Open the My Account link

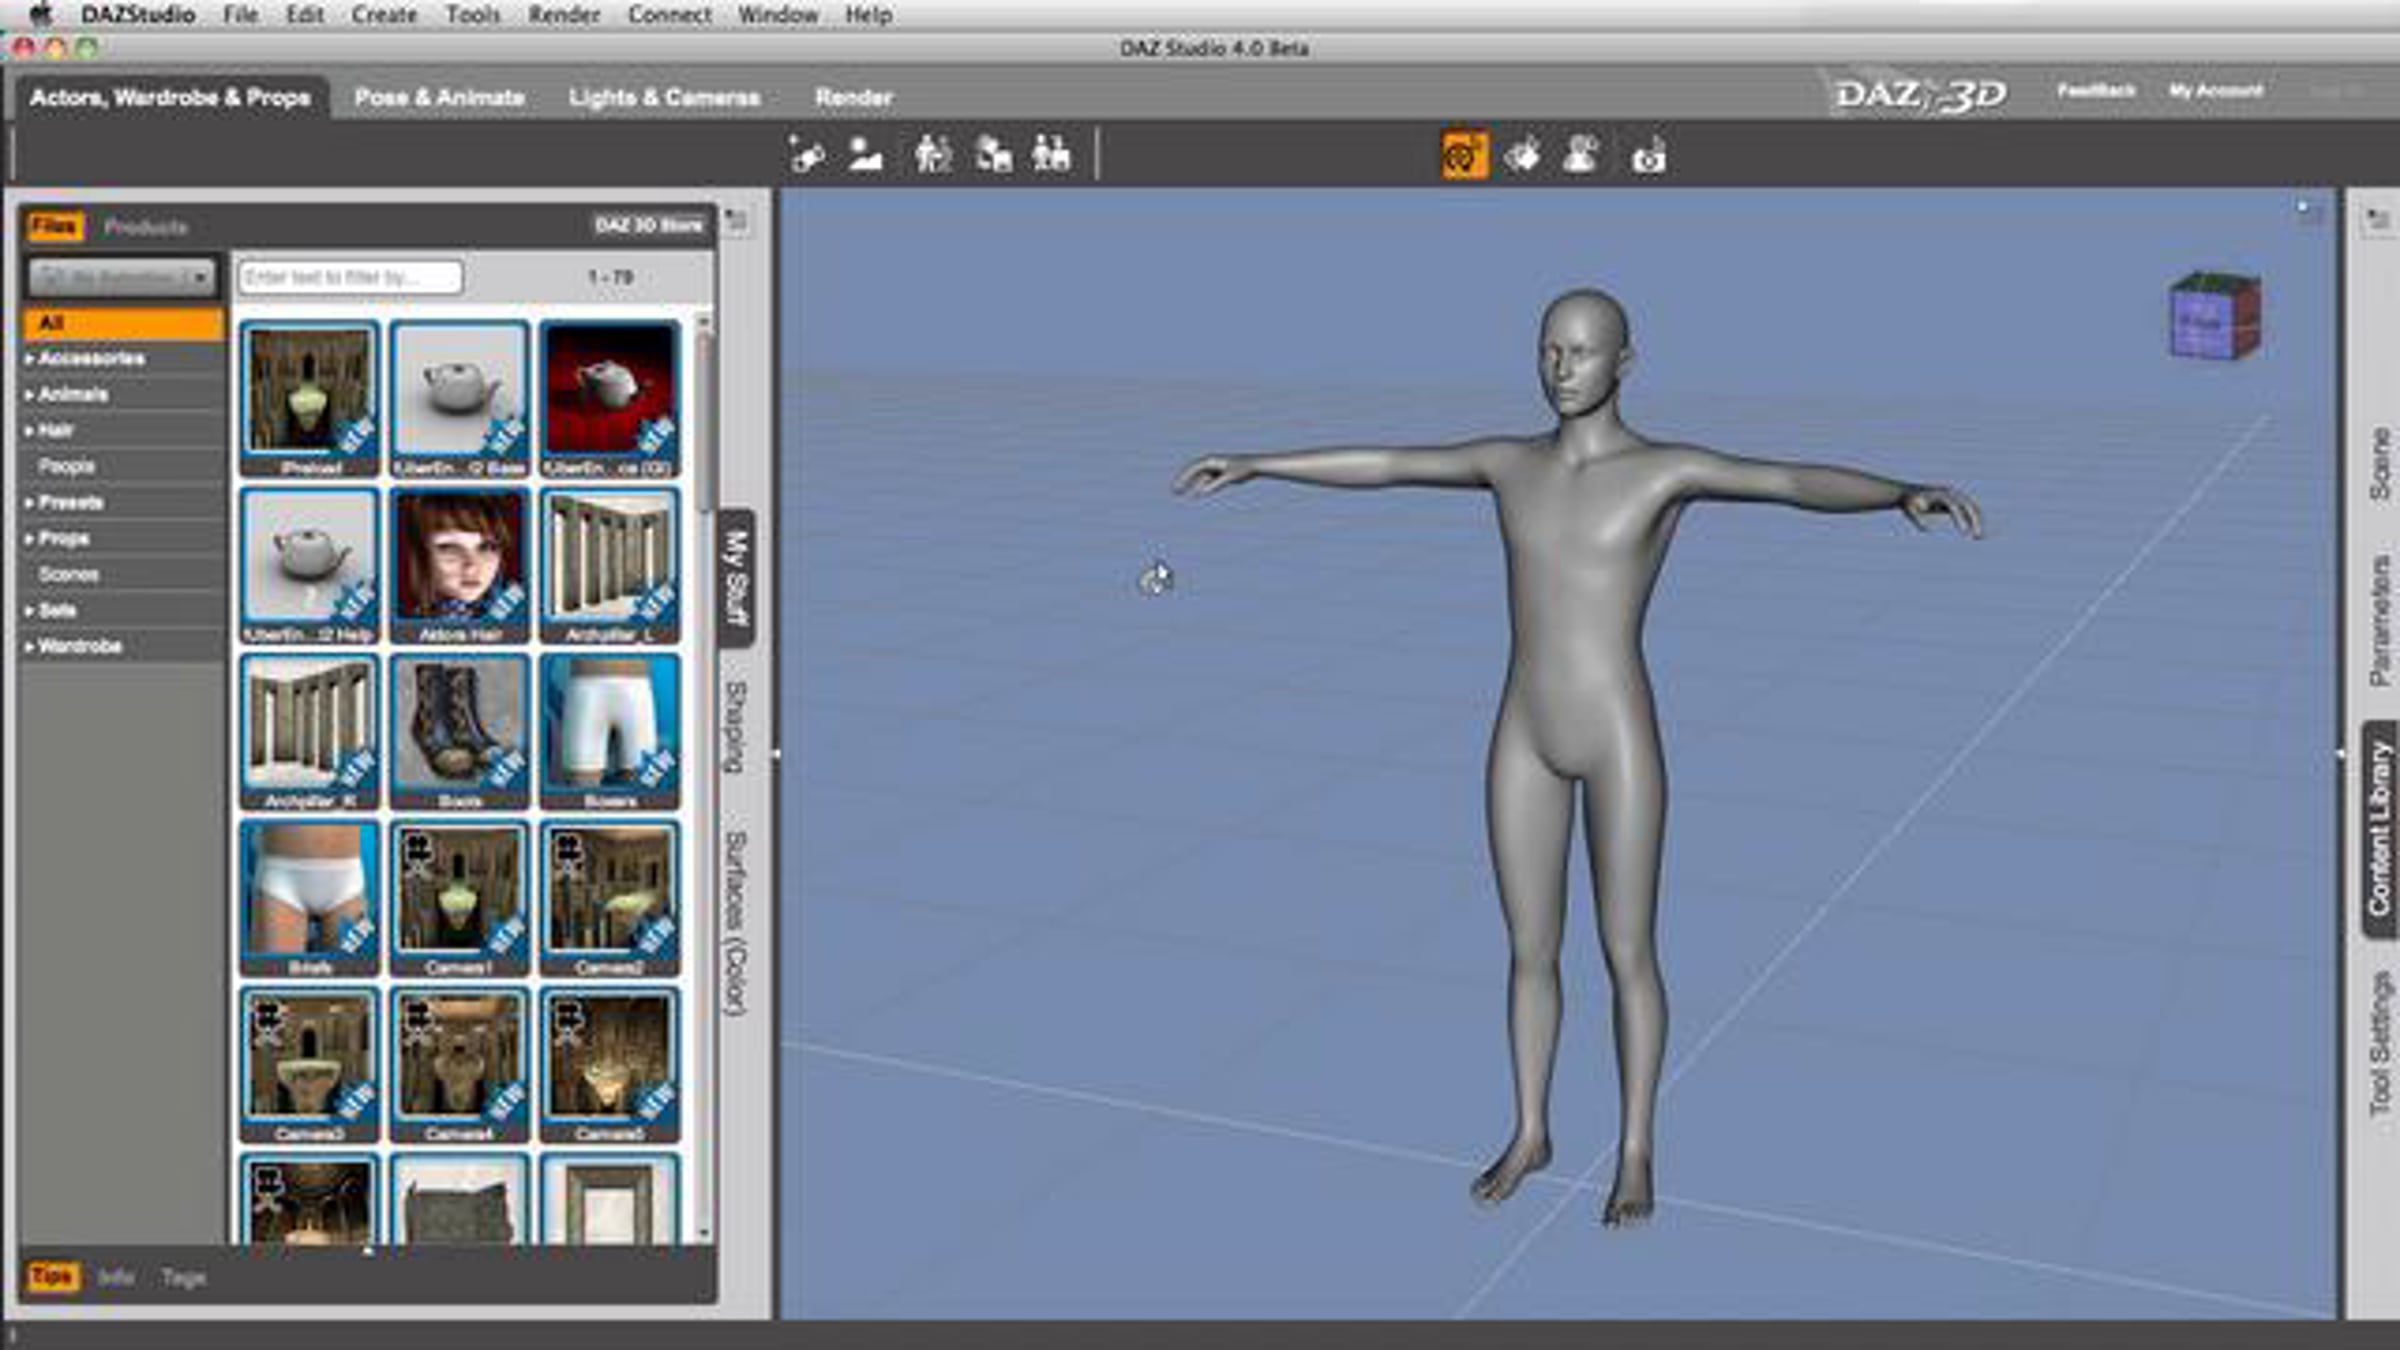tap(2215, 91)
